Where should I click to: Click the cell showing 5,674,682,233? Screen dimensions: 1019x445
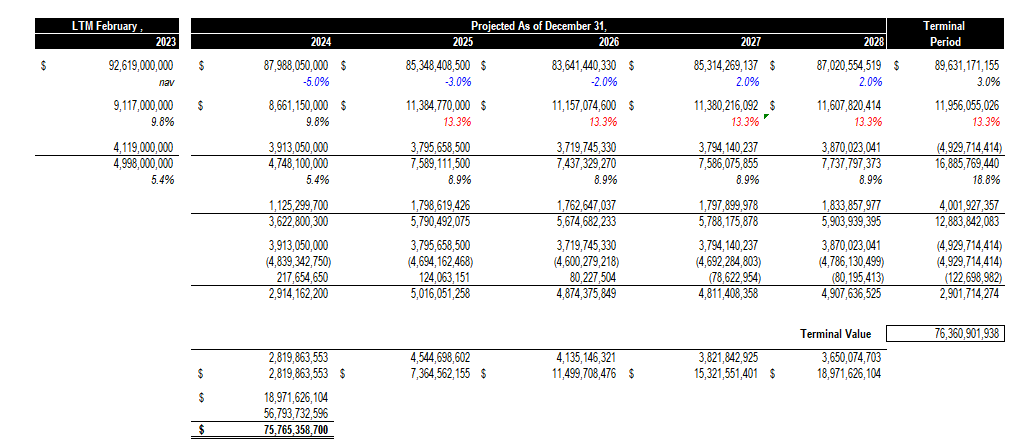[586, 222]
